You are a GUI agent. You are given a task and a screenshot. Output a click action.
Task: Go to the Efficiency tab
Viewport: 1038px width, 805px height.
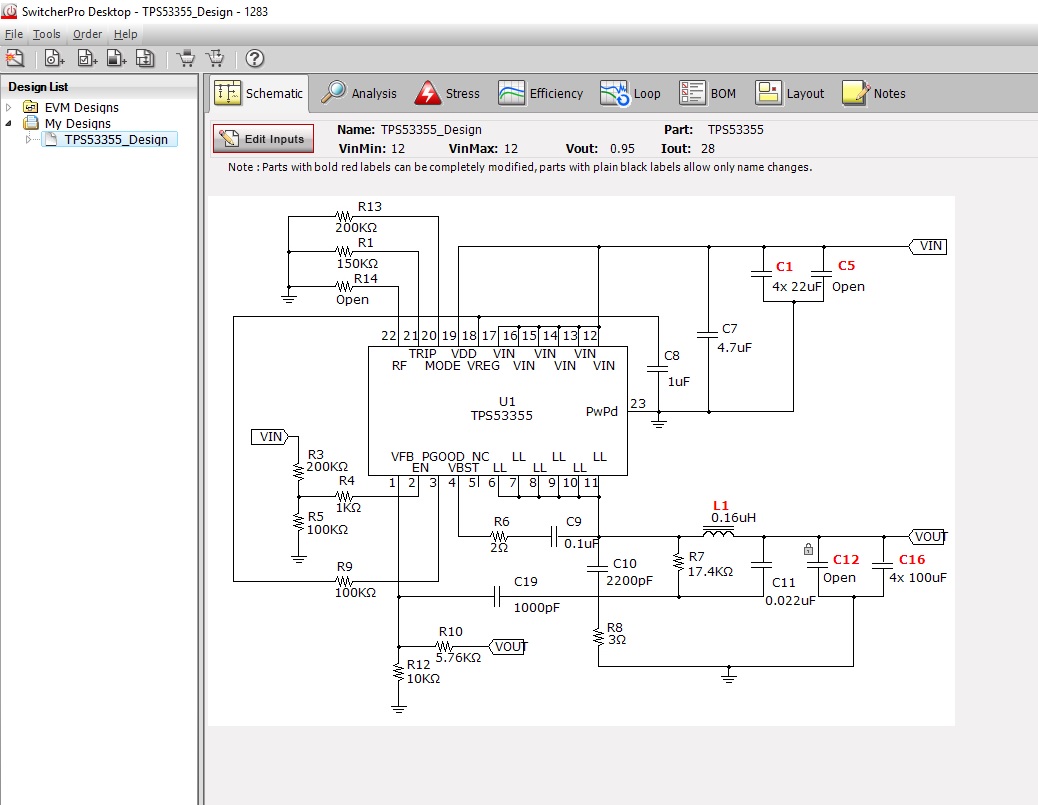click(x=540, y=93)
